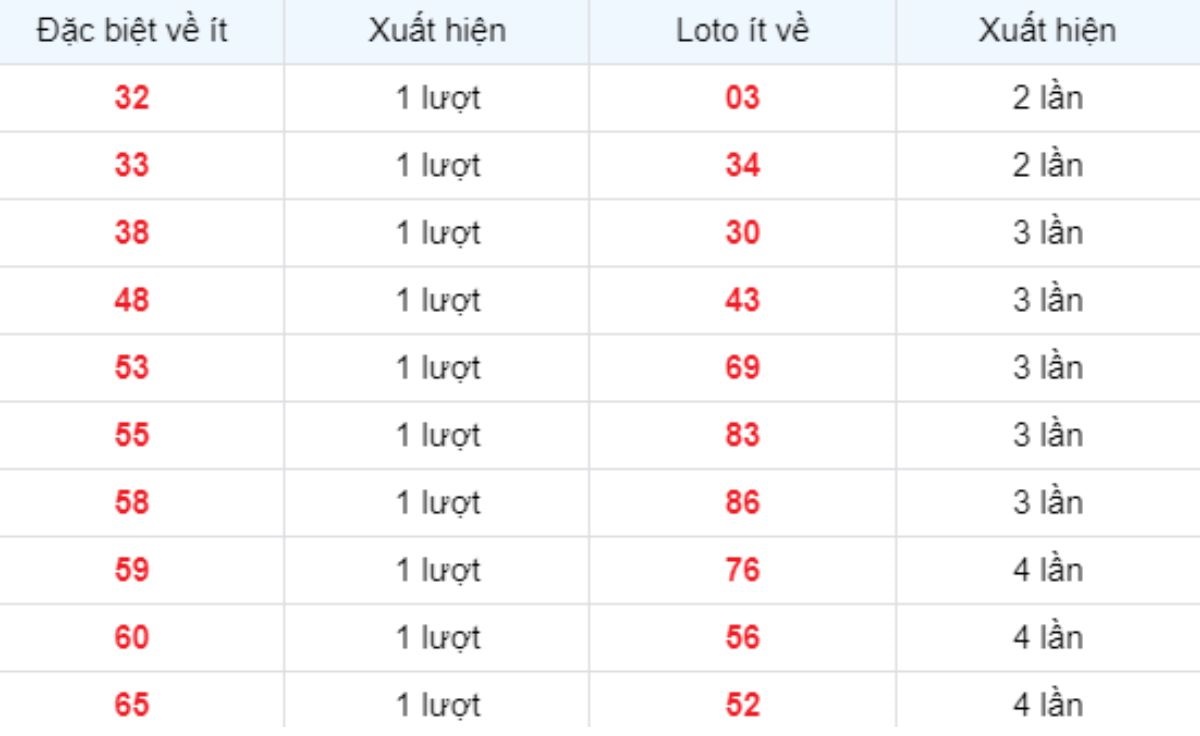The width and height of the screenshot is (1200, 736).
Task: Open loto number 30
Action: pos(743,233)
